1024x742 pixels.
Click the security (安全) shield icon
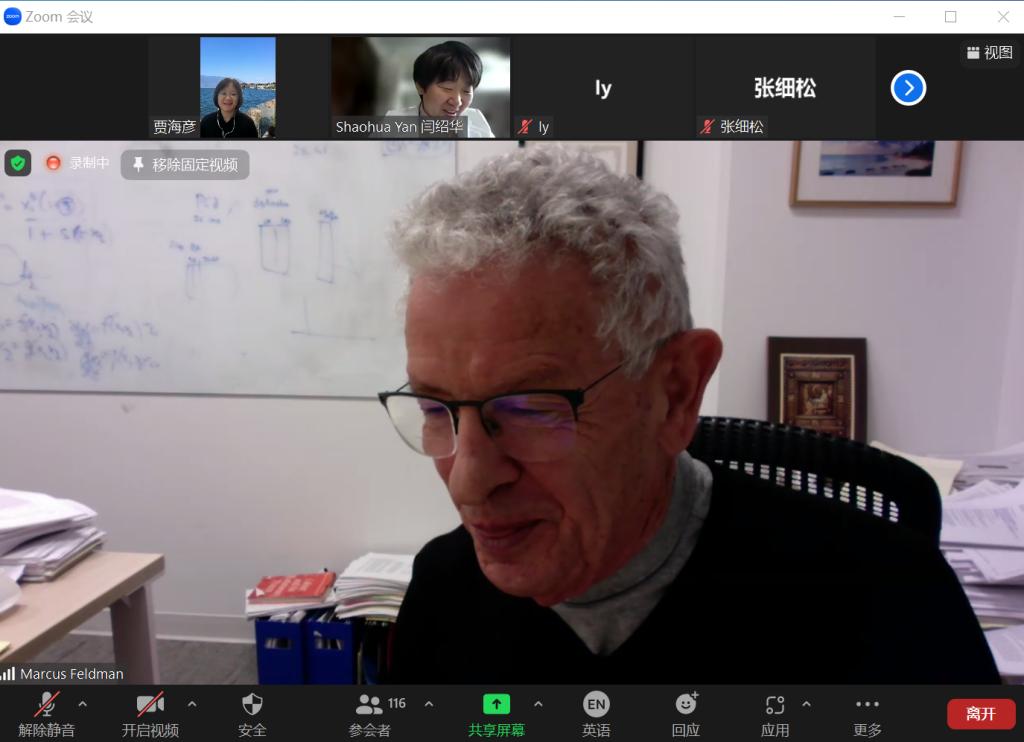click(x=252, y=704)
